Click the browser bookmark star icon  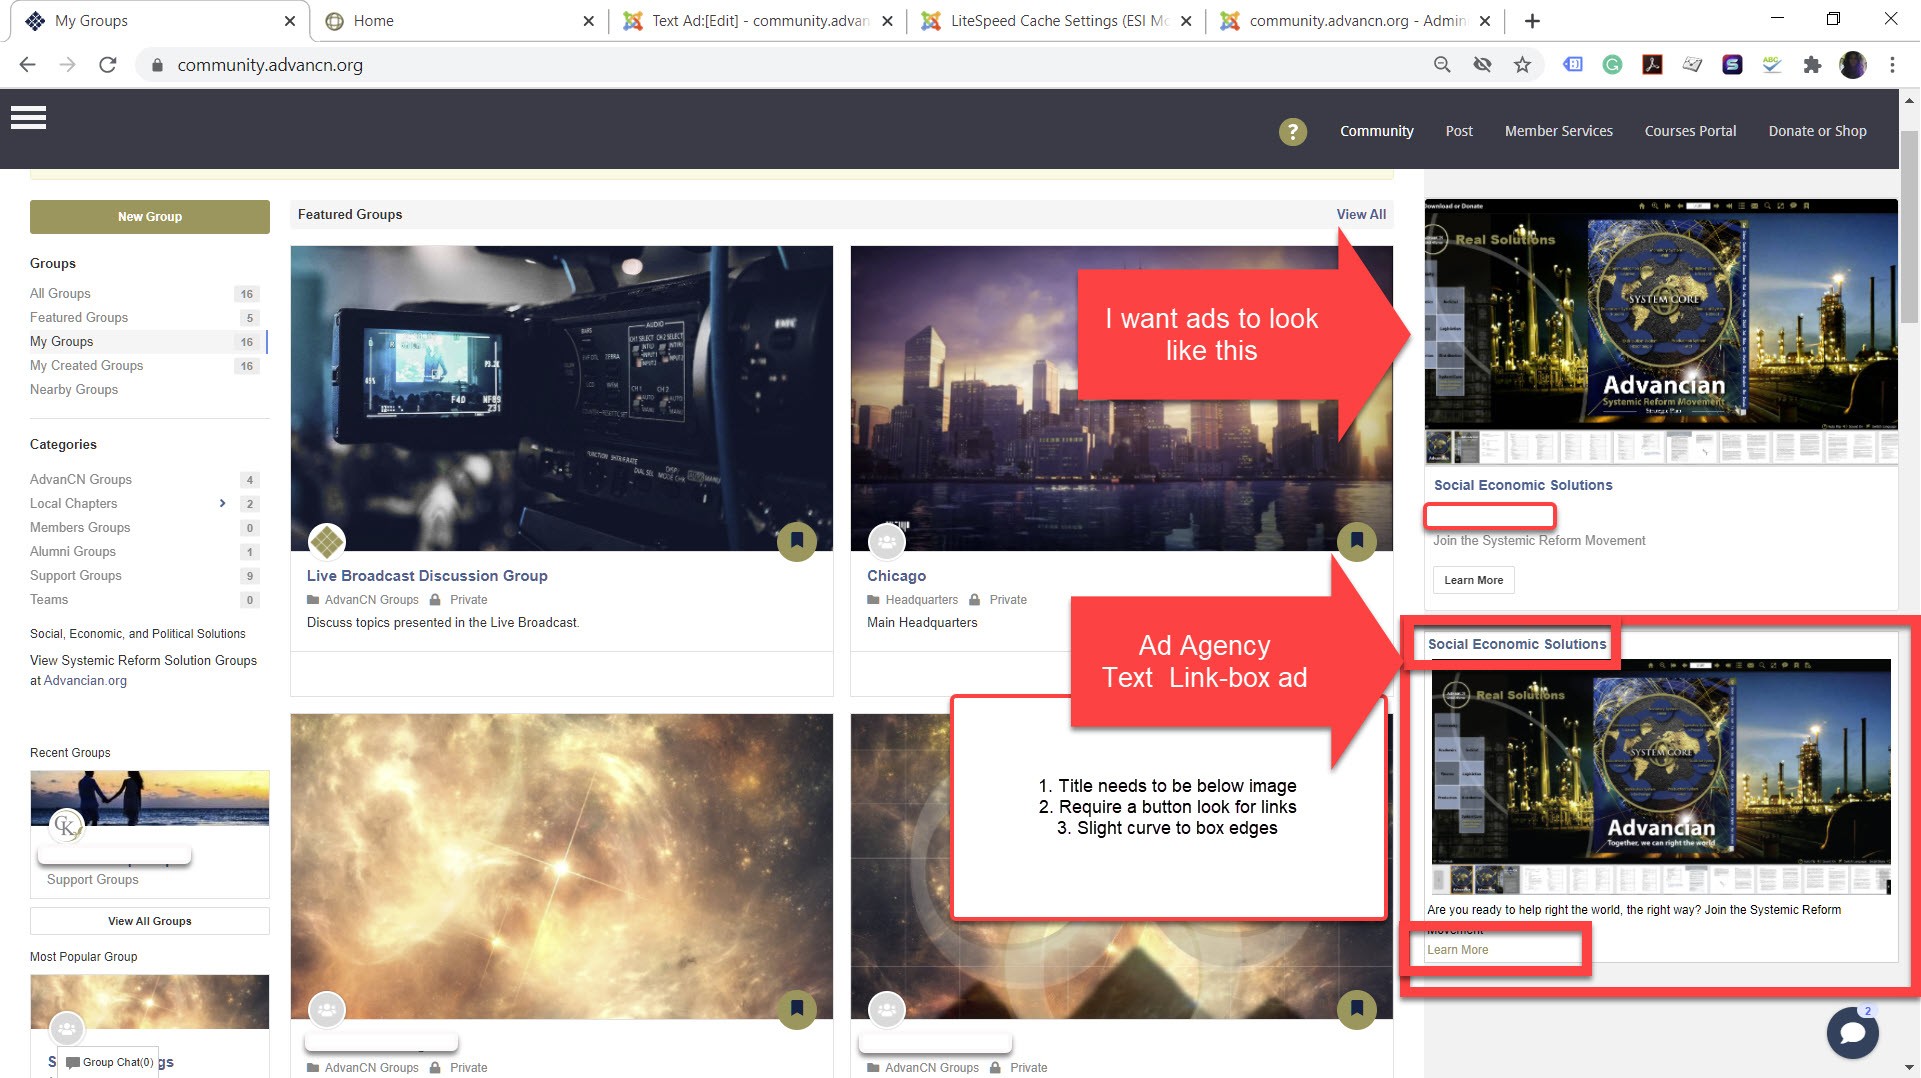[1522, 65]
